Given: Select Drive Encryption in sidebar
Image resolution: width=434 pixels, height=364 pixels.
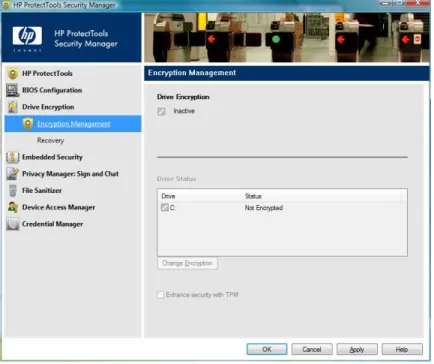Looking at the screenshot, I should [x=48, y=107].
